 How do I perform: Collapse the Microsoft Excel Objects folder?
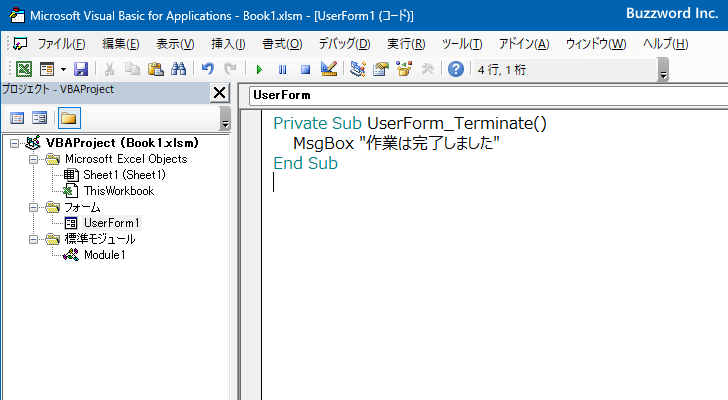tap(33, 159)
